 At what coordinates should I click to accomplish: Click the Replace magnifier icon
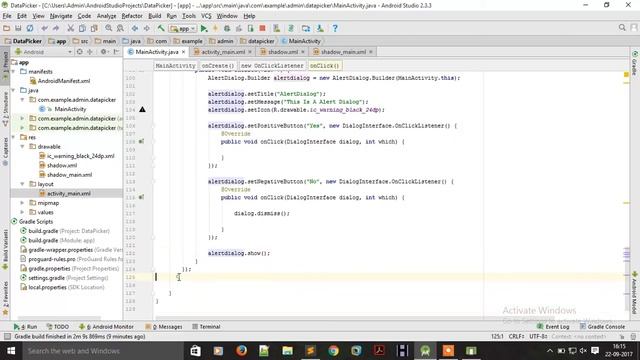click(x=120, y=28)
